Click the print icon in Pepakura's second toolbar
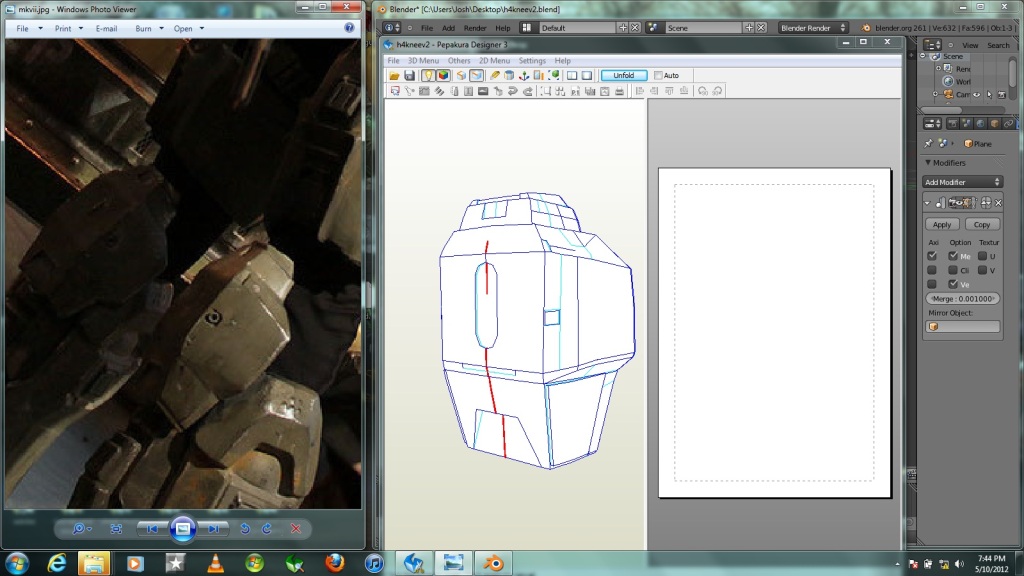 coord(620,92)
